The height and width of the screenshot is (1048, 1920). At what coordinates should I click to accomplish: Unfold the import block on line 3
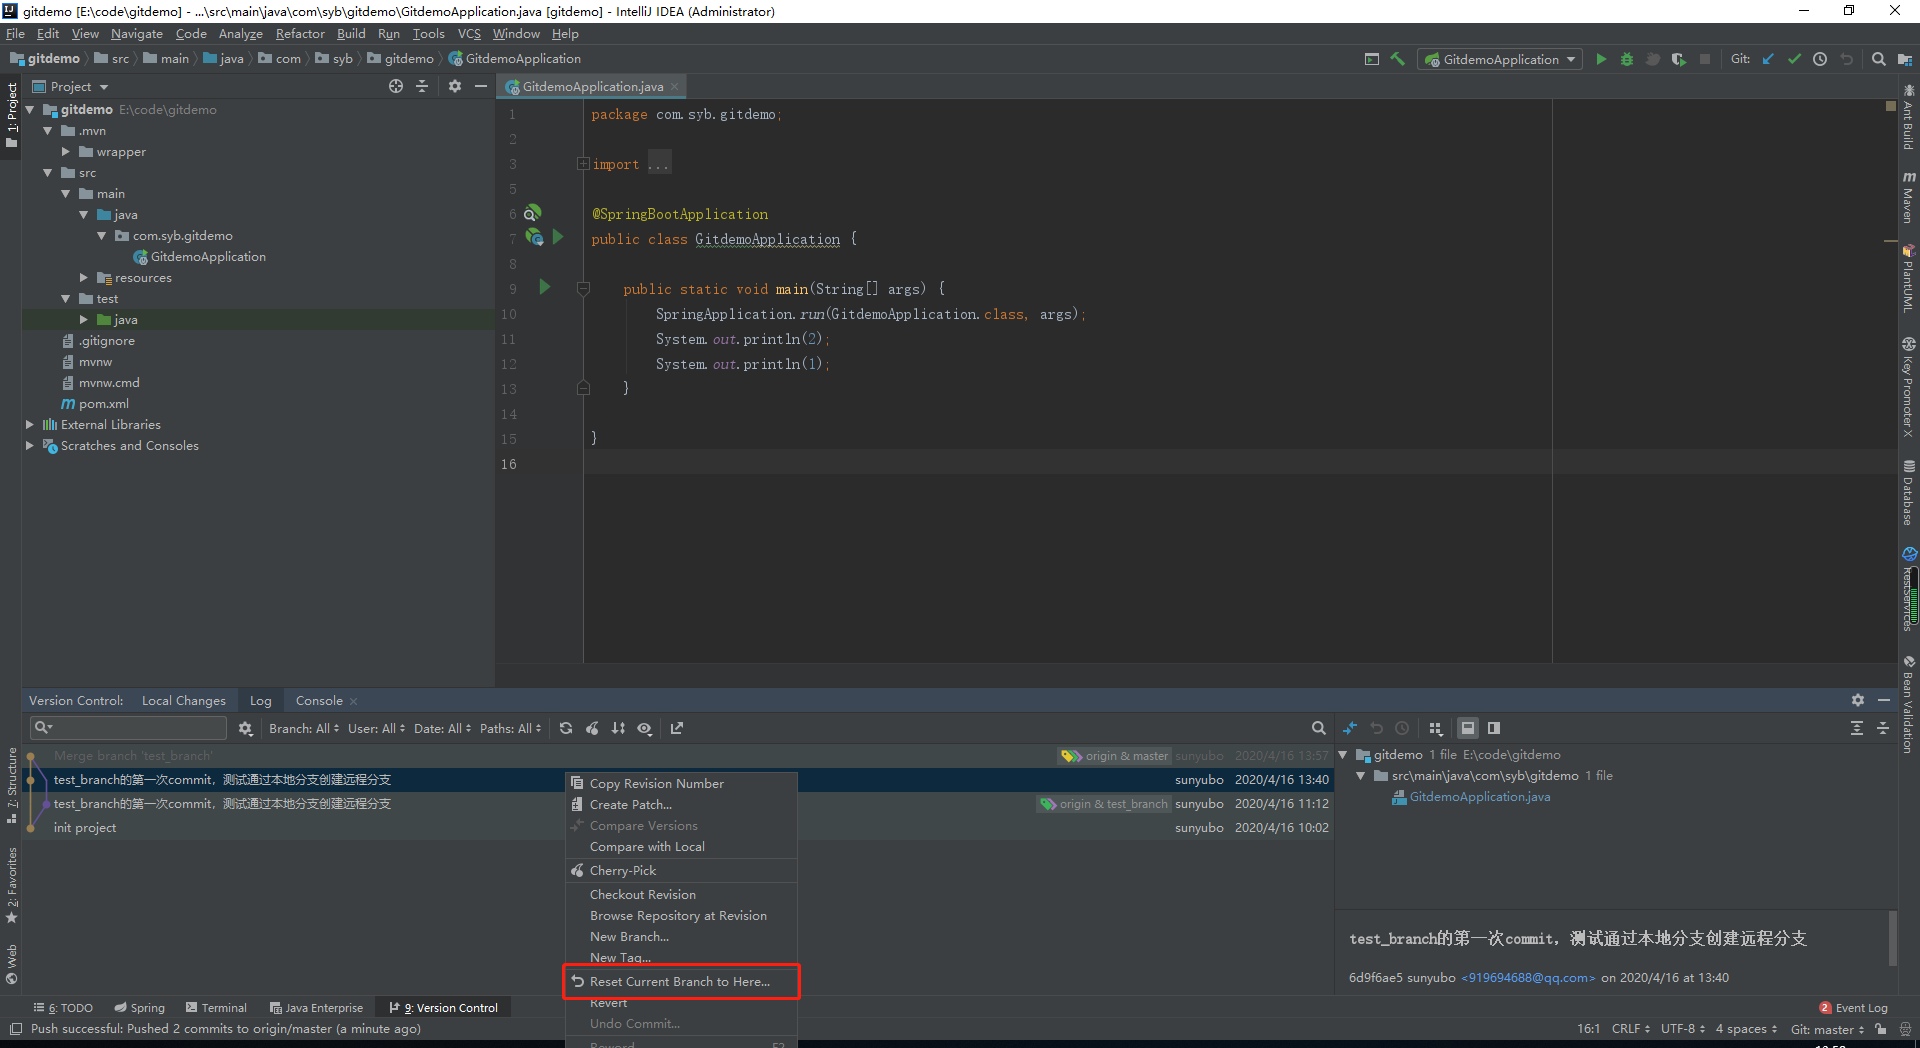[583, 164]
